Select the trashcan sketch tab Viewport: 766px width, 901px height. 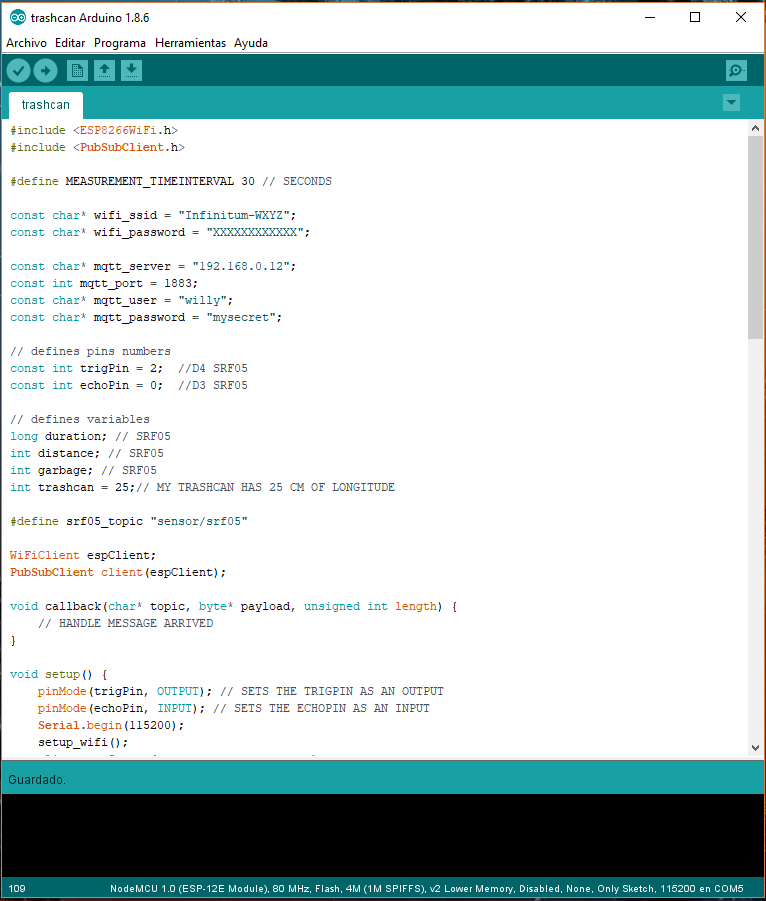[46, 105]
